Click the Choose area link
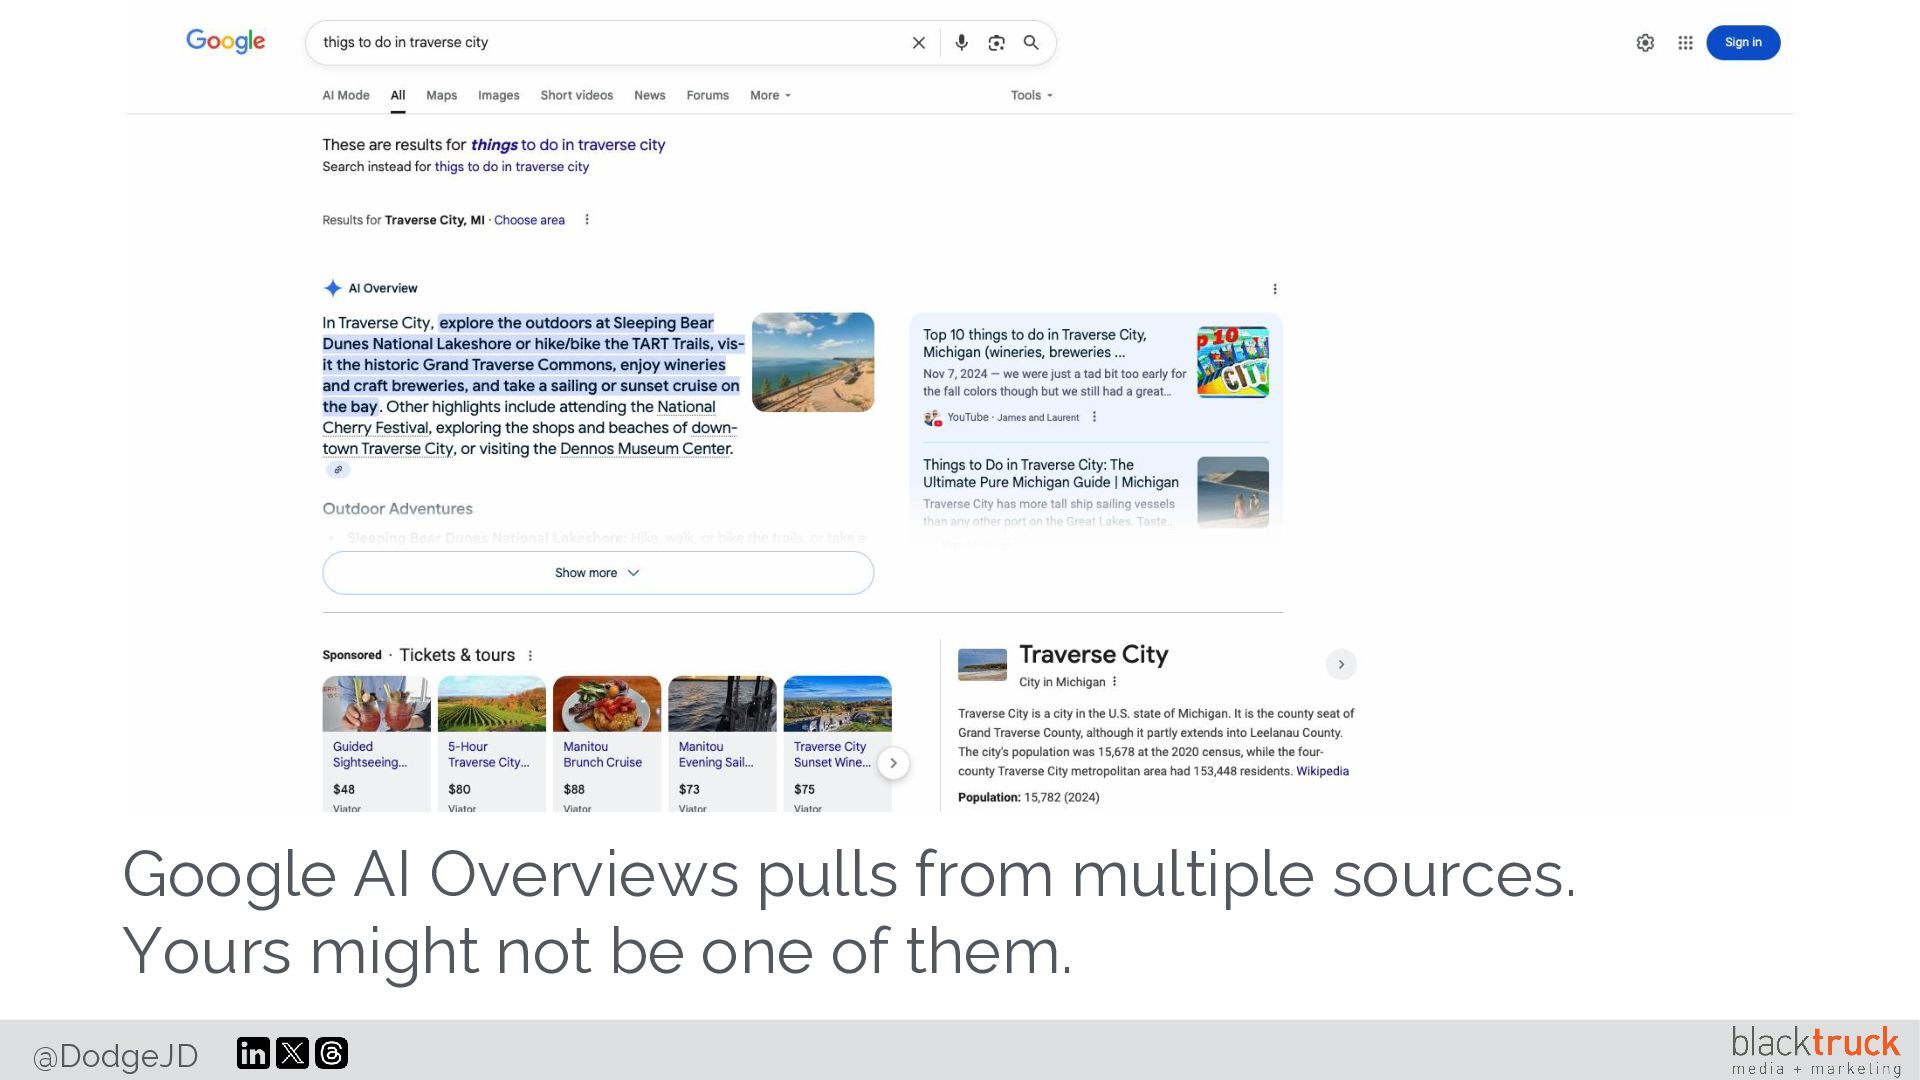 coord(529,221)
